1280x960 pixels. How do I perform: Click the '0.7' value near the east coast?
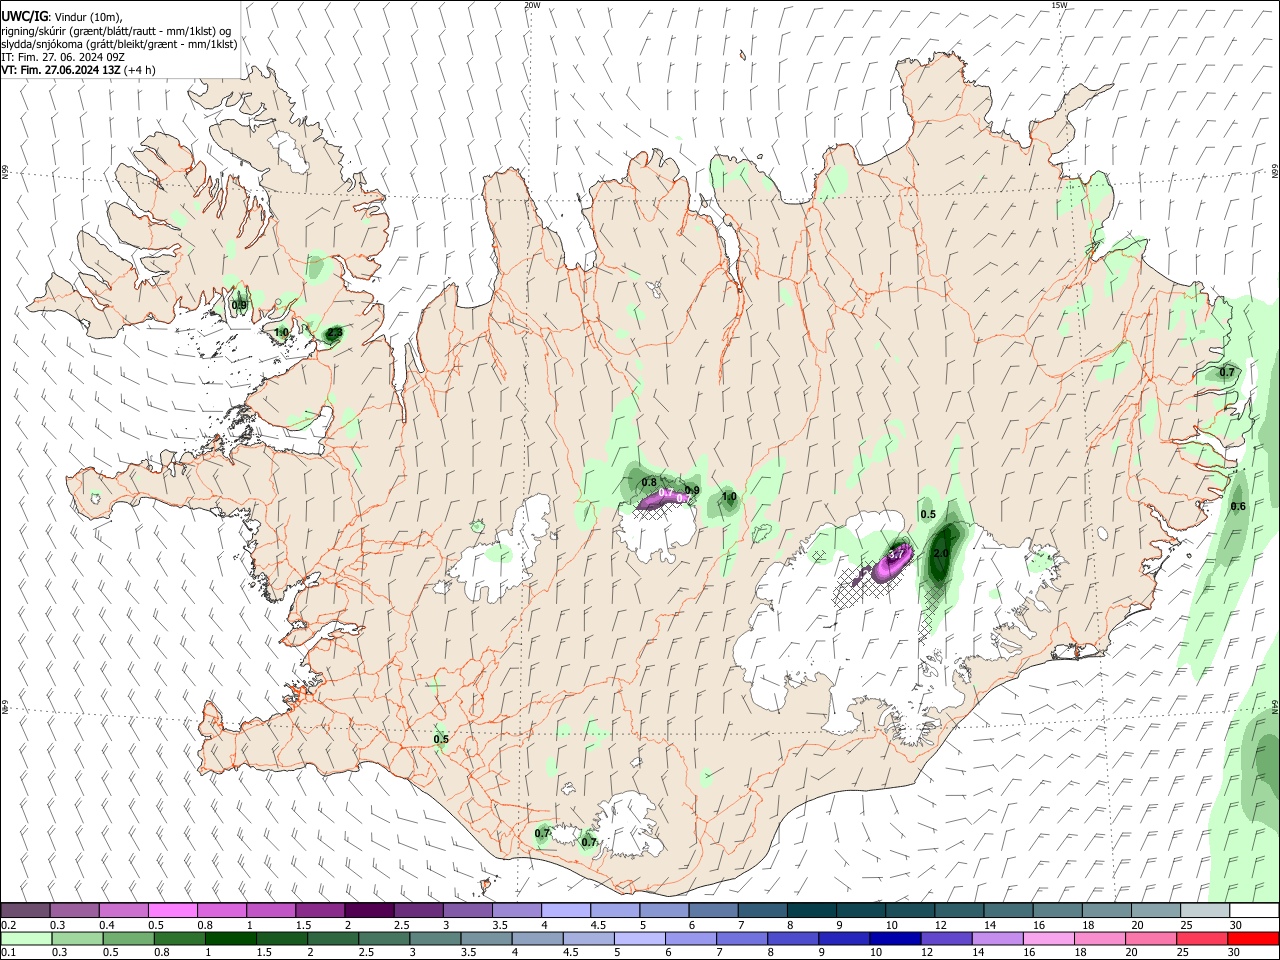[1227, 372]
